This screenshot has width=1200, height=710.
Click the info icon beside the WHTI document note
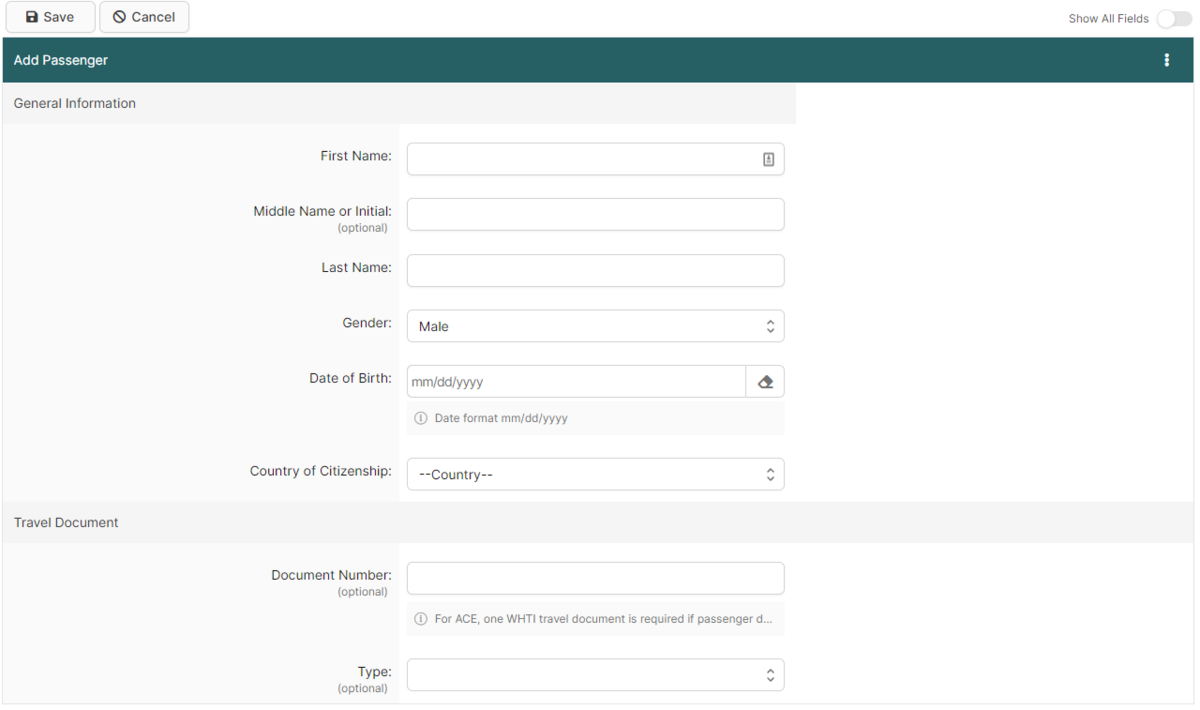coord(420,619)
